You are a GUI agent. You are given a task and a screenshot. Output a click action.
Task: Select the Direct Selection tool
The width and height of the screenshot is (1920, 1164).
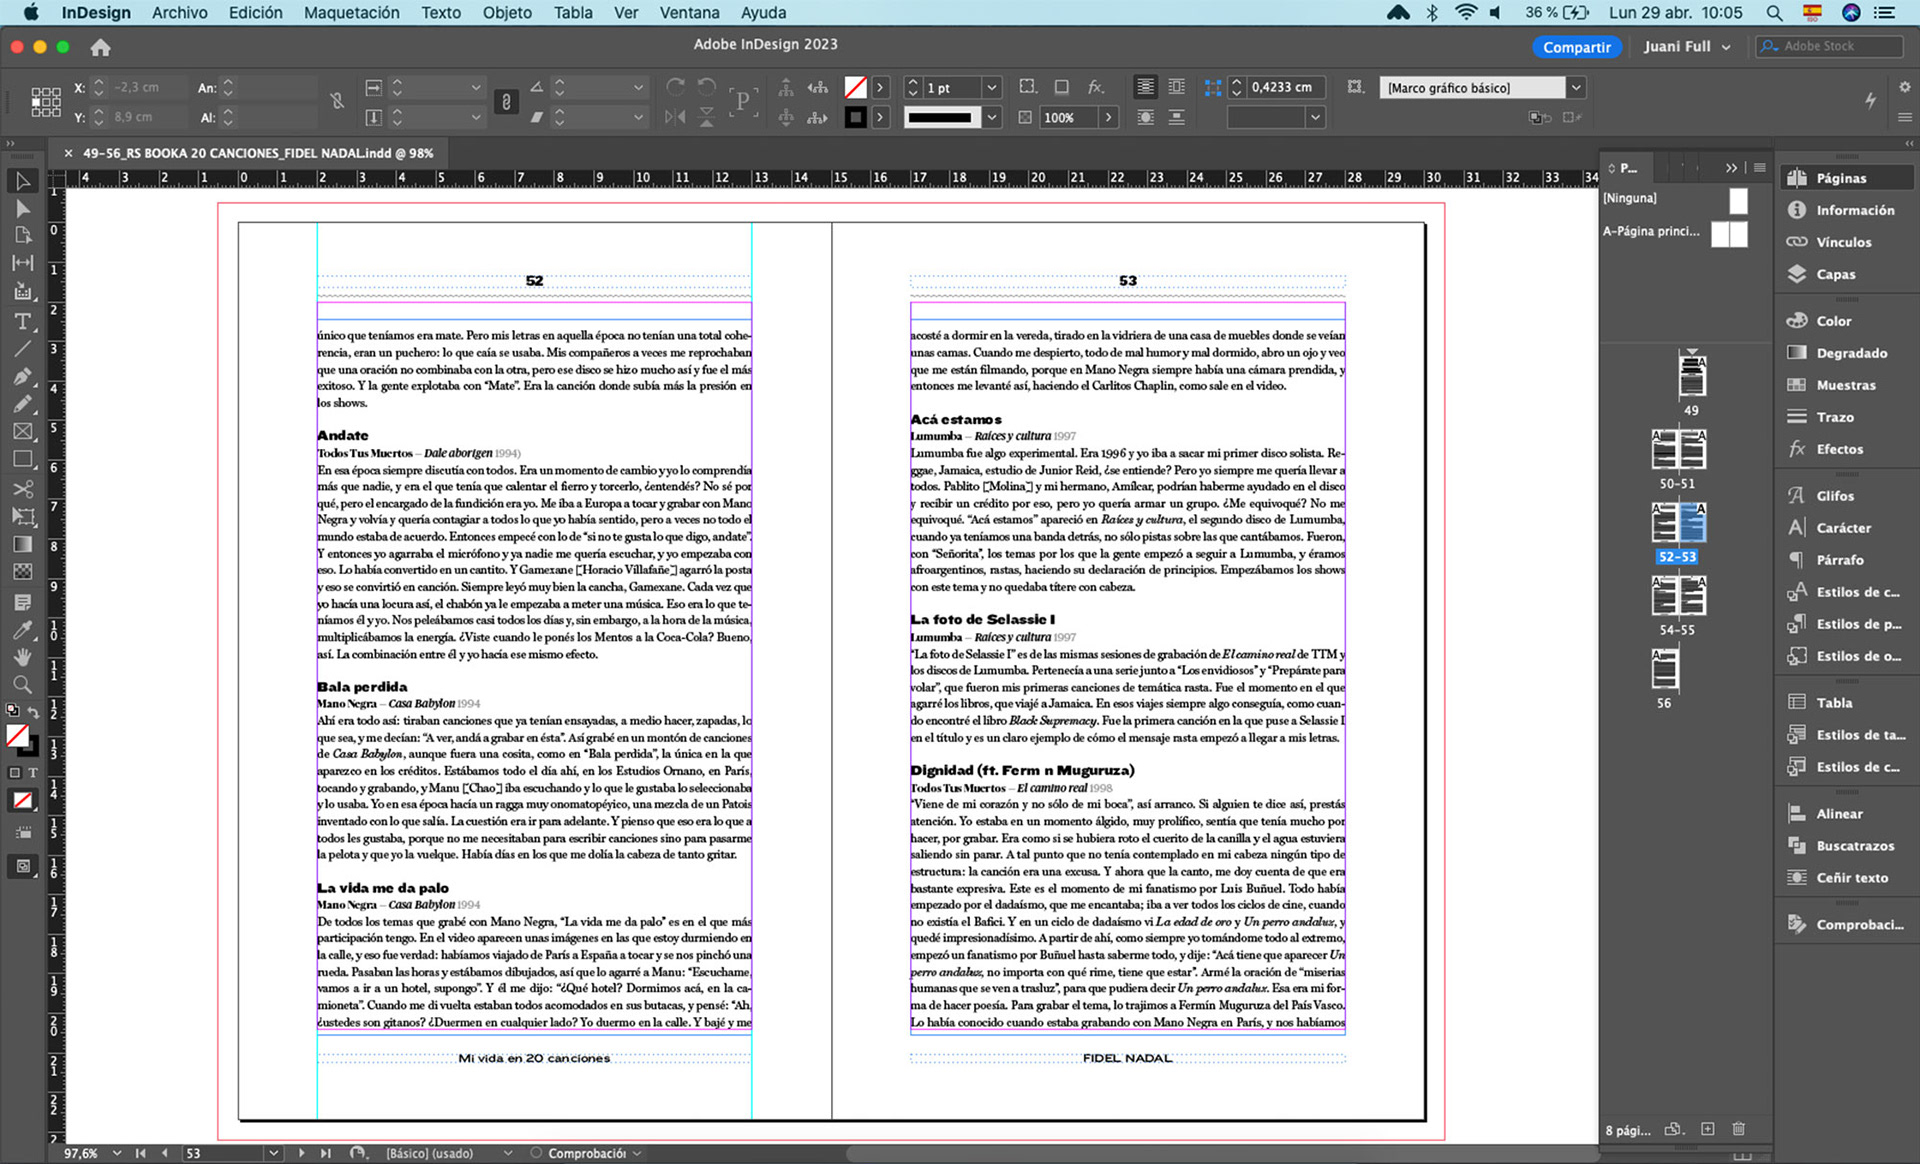[22, 208]
